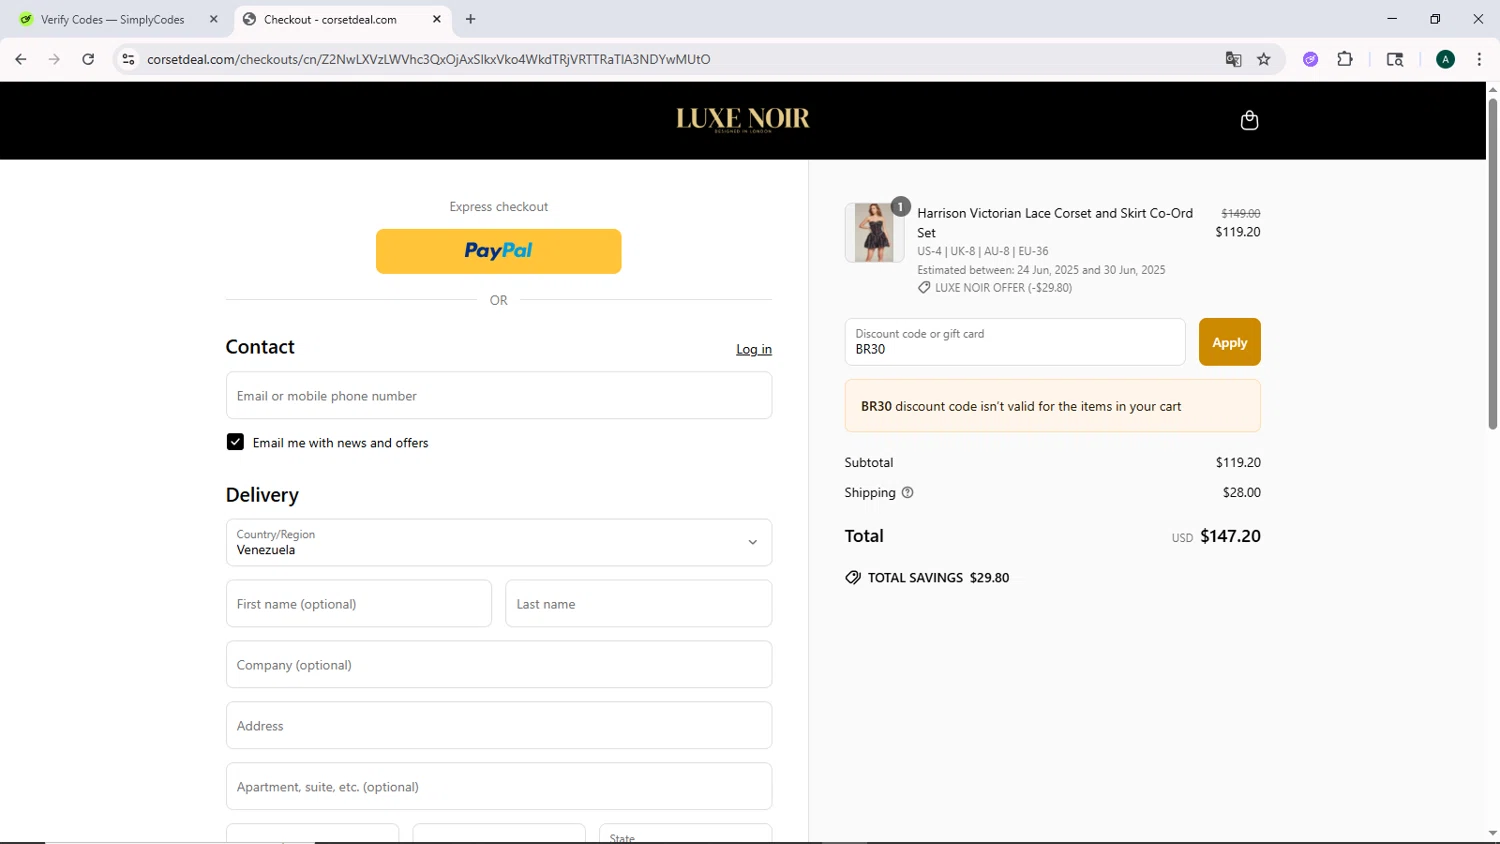This screenshot has height=844, width=1500.
Task: Click the size text US-4 | UK-8
Action: click(983, 251)
